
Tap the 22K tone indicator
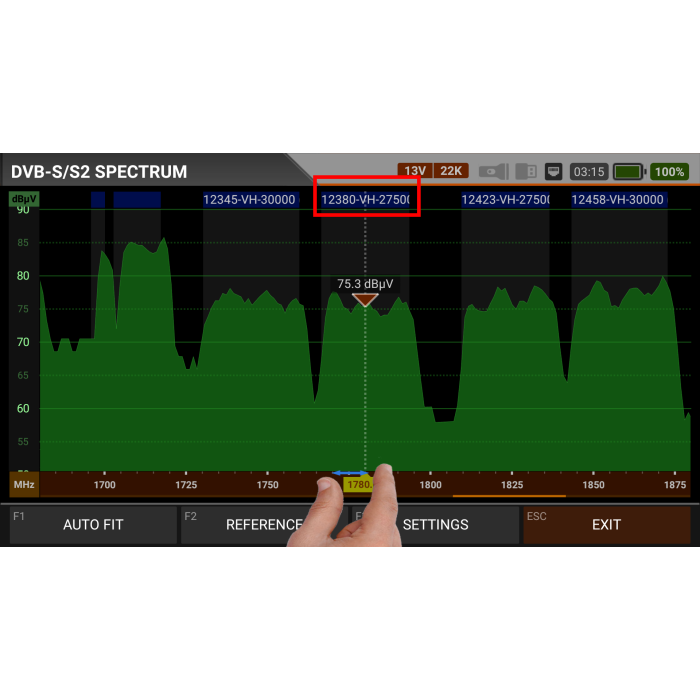(x=451, y=171)
